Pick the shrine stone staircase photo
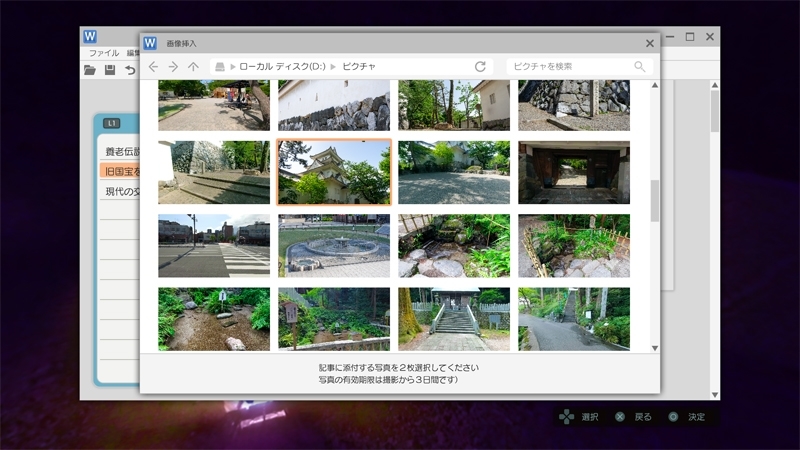Image resolution: width=800 pixels, height=450 pixels. [x=454, y=319]
